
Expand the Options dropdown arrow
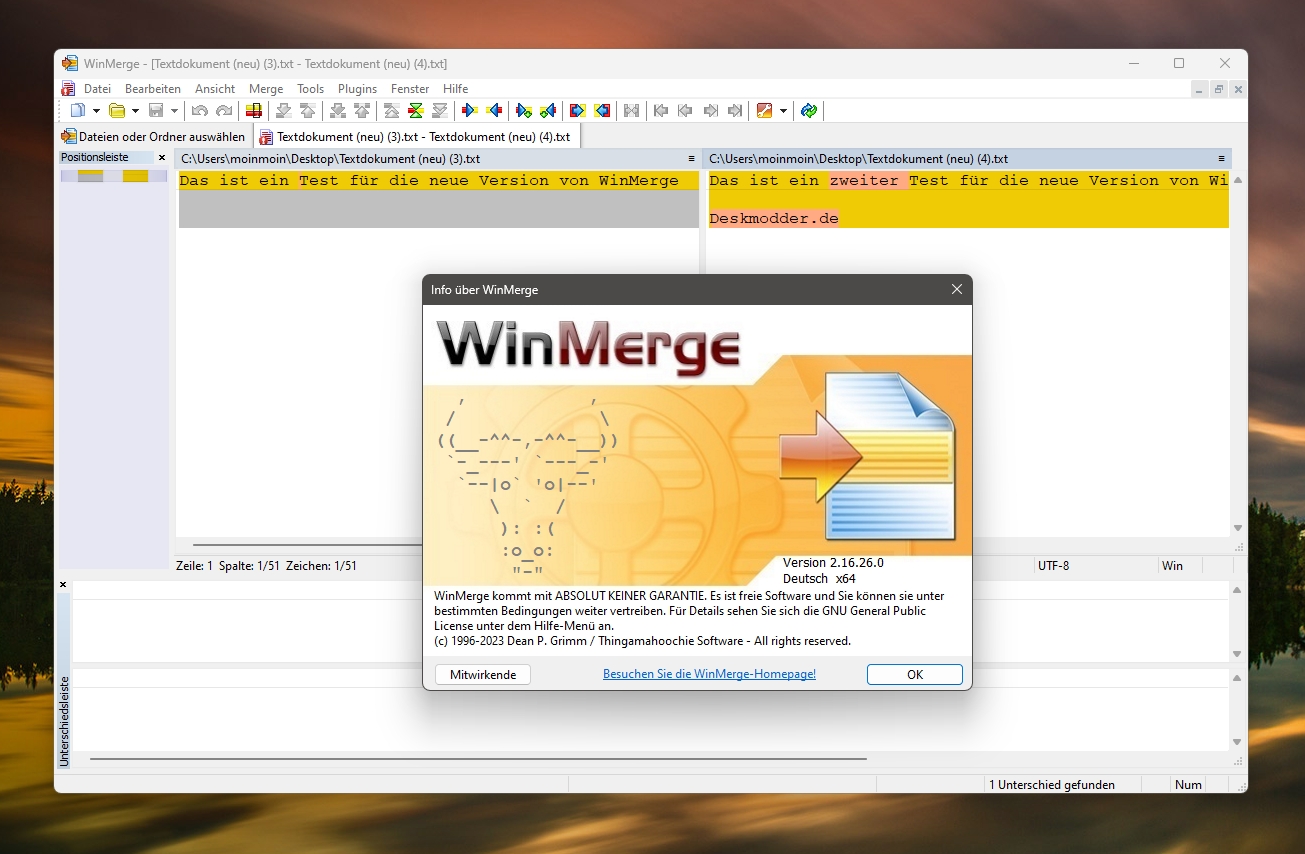(x=783, y=111)
